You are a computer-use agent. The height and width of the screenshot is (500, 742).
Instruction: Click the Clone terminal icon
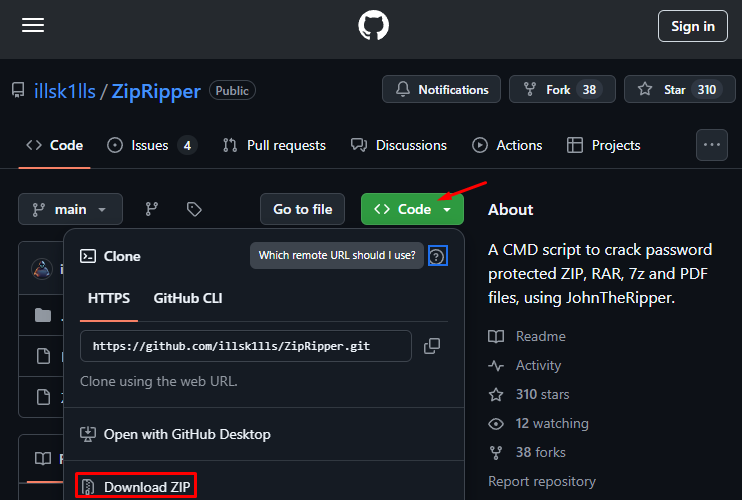tap(88, 256)
